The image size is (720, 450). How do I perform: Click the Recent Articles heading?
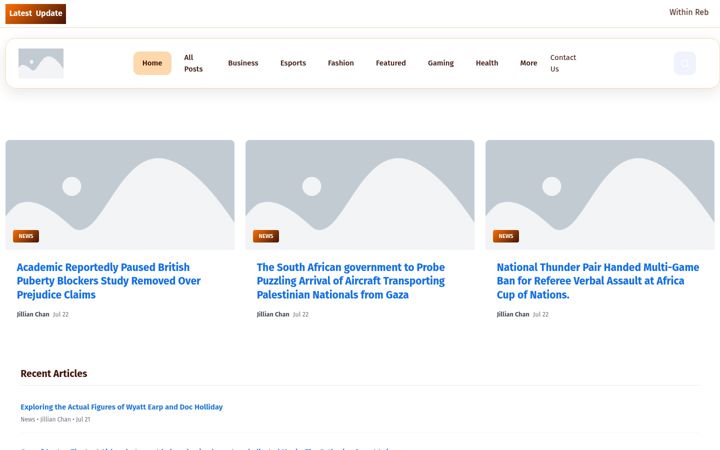coord(54,373)
